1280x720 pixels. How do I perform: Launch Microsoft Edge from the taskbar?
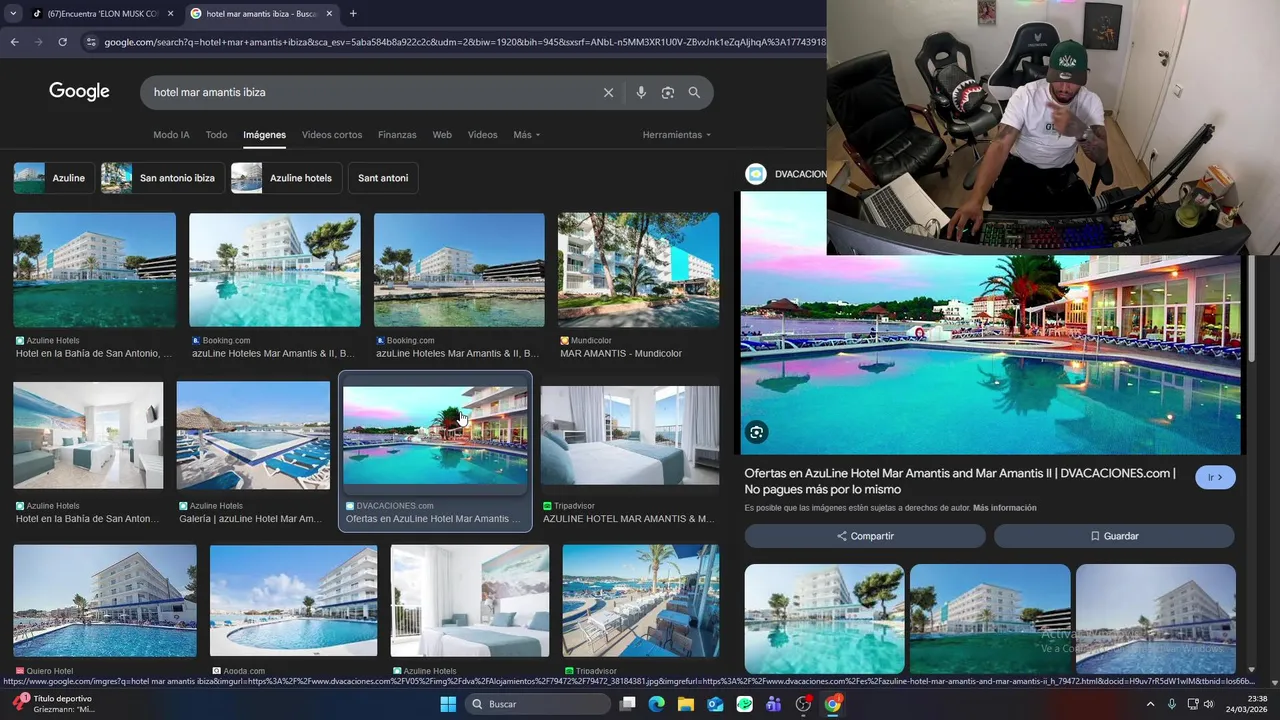click(x=656, y=704)
